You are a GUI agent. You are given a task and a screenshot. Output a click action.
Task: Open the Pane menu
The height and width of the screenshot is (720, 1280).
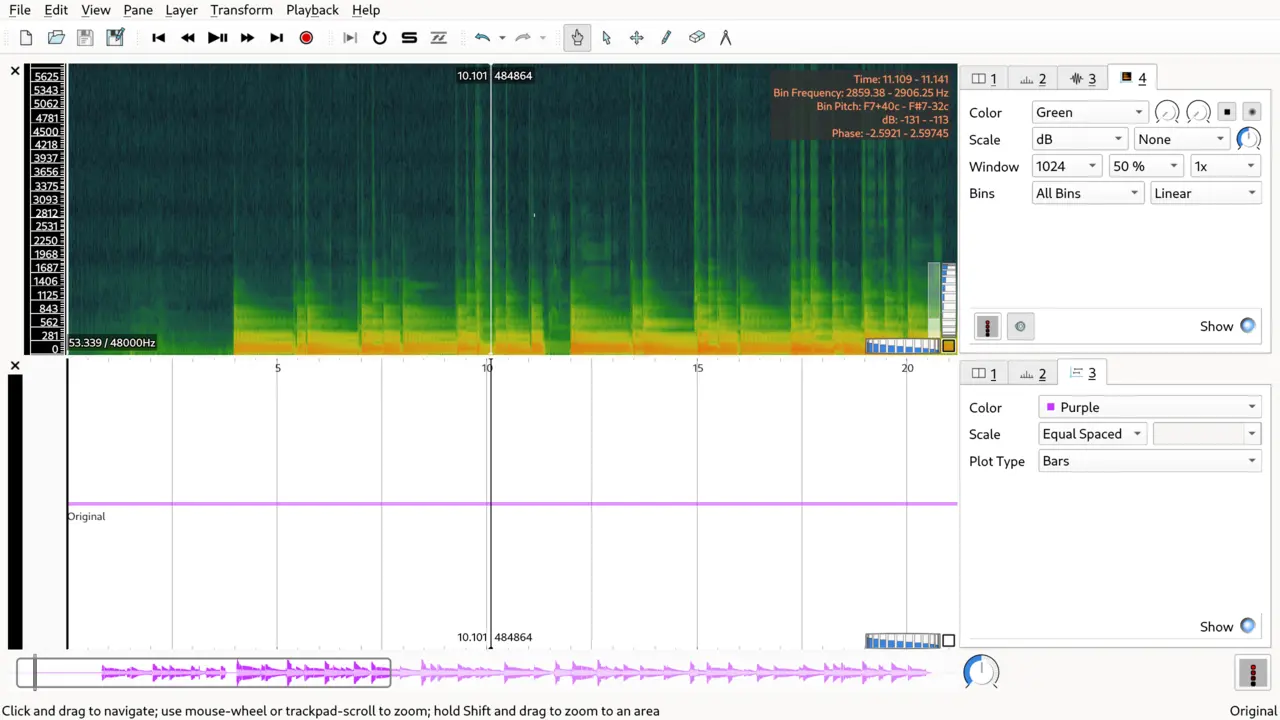coord(138,10)
